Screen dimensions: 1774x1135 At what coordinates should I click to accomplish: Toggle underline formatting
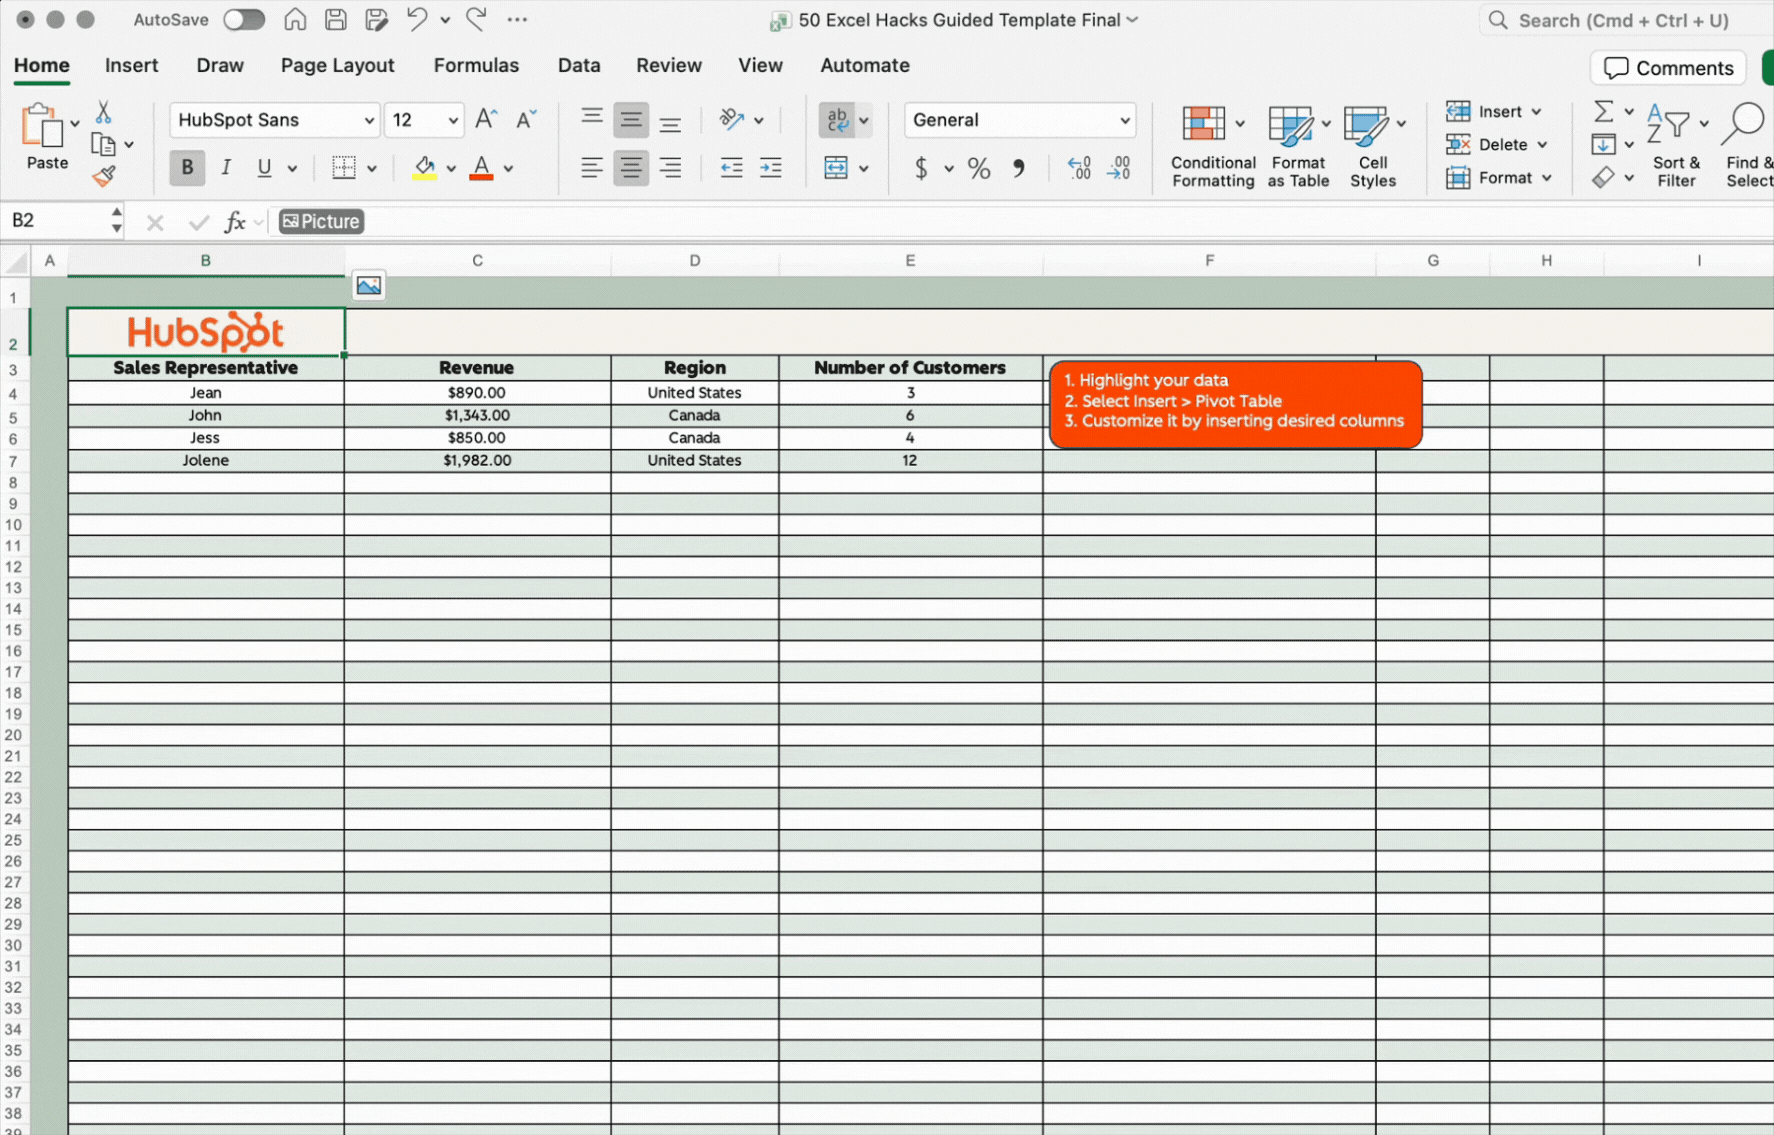coord(264,167)
